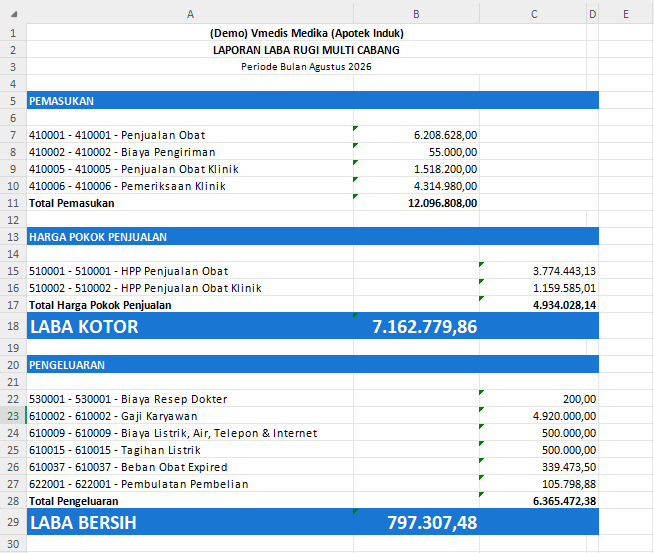654x553 pixels.
Task: Click 'Total Harga Pokok Penjualan' label
Action: tap(100, 305)
